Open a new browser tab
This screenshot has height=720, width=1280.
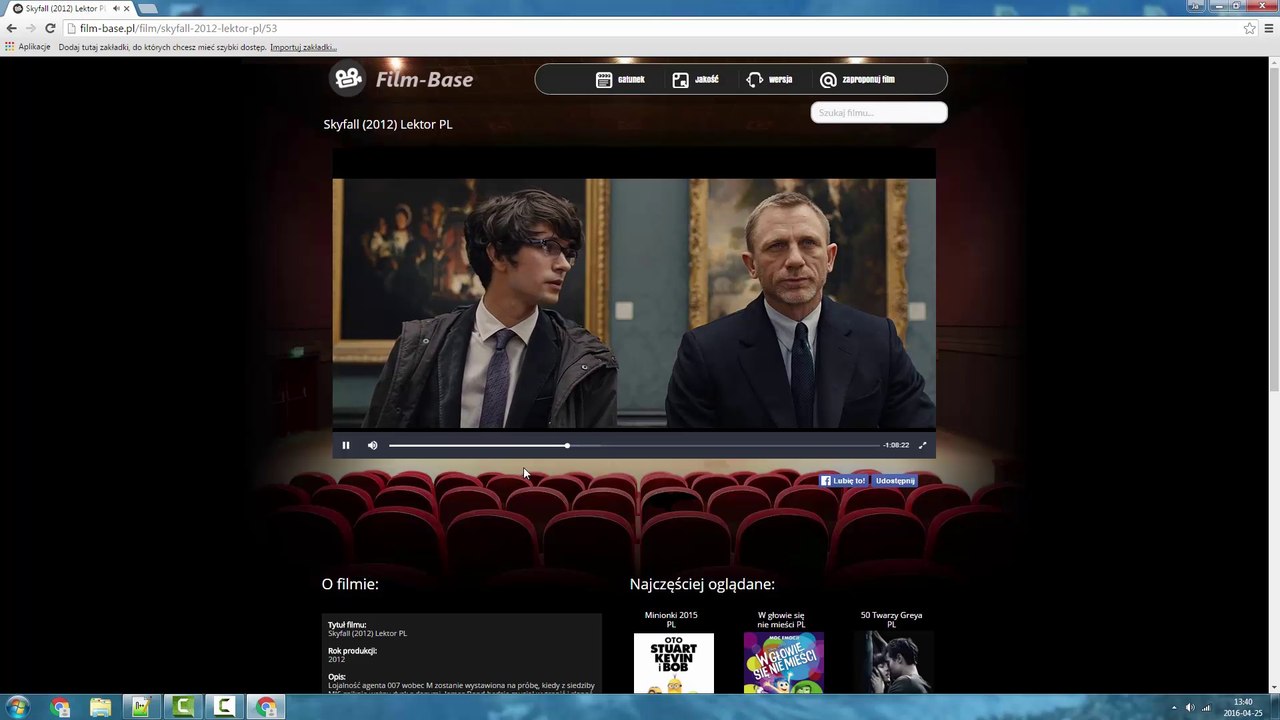coord(148,9)
